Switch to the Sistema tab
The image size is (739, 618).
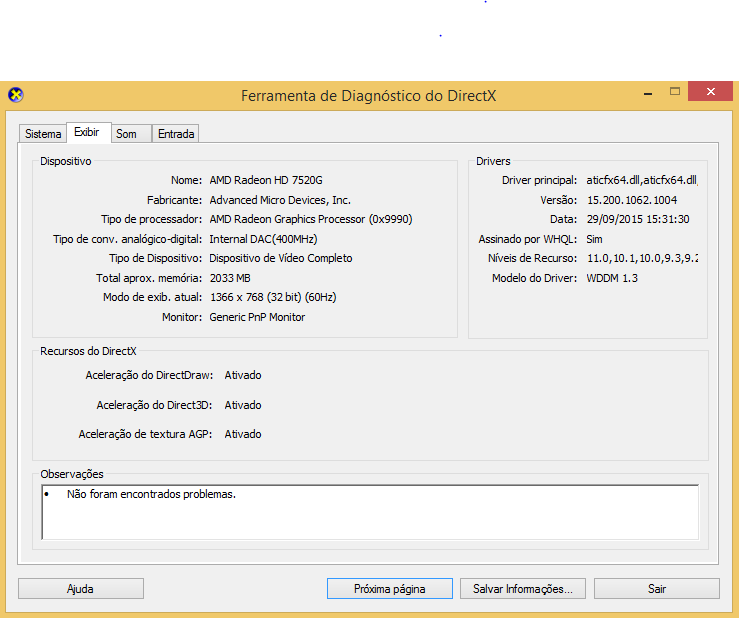[x=43, y=134]
